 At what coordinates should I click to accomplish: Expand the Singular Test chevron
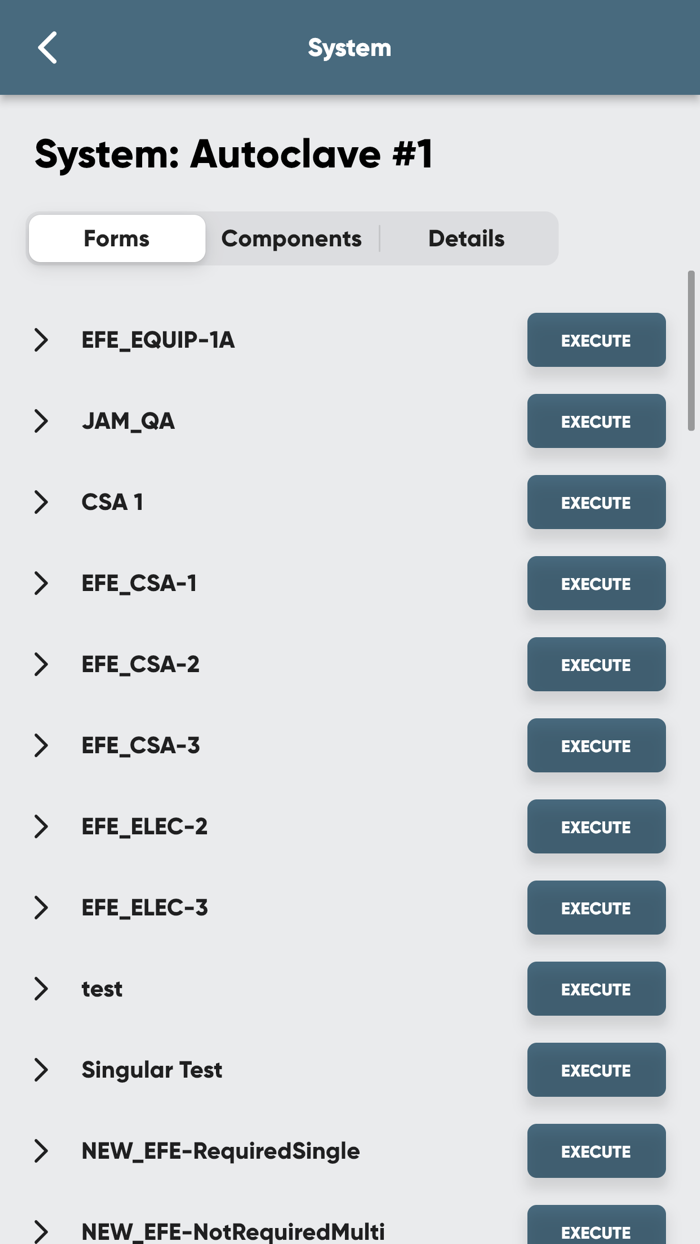[x=41, y=1069]
